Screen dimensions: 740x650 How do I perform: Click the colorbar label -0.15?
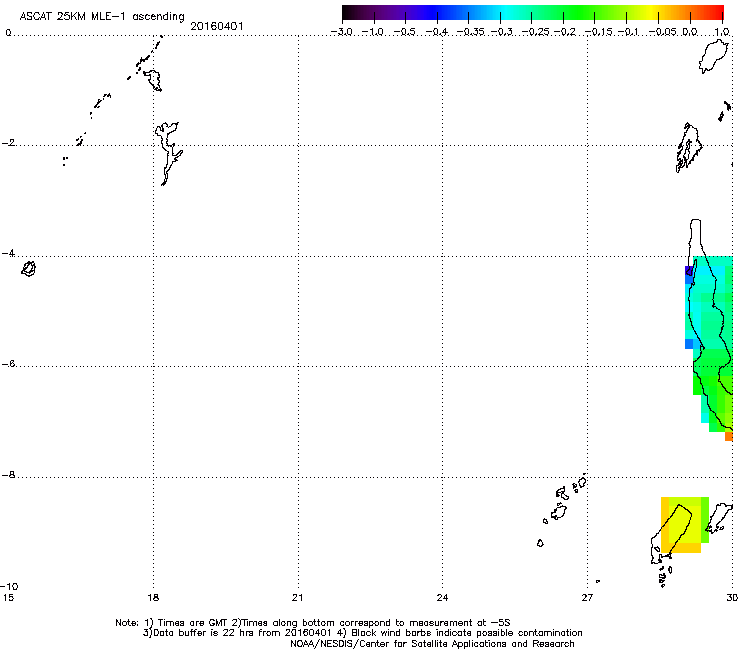pyautogui.click(x=598, y=32)
